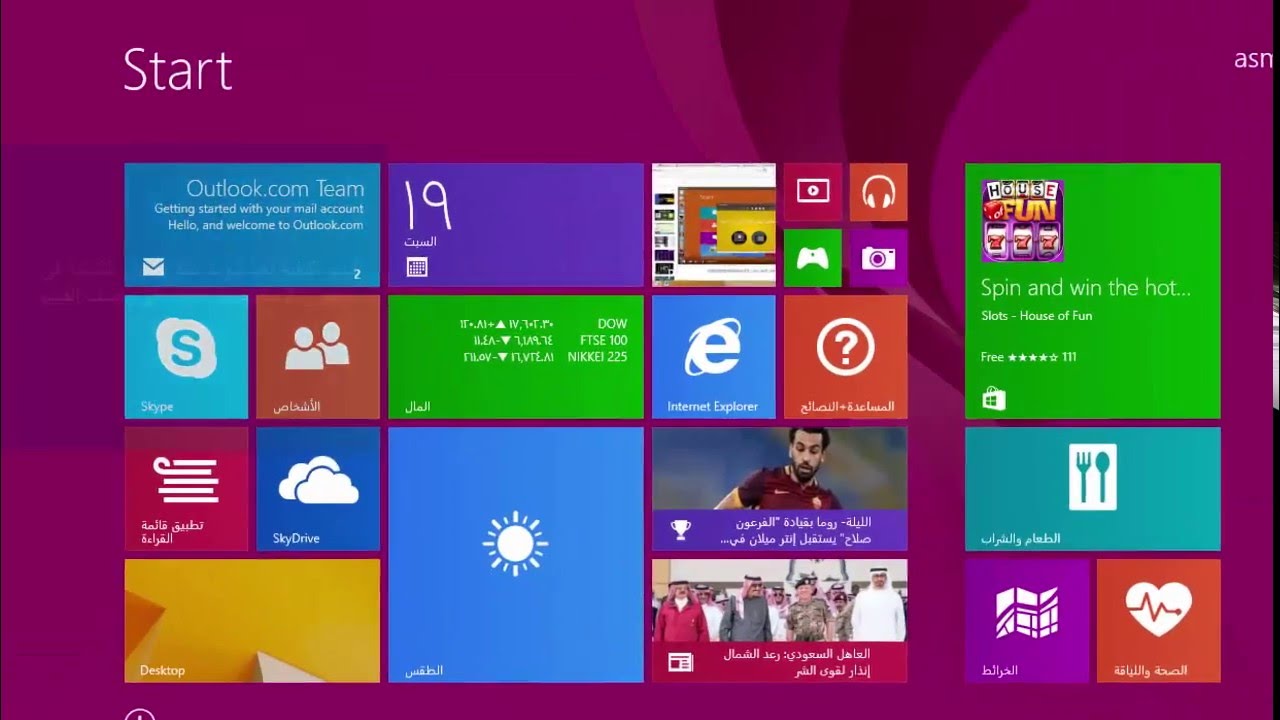
Task: Open the Music headphones tile
Action: tap(879, 192)
